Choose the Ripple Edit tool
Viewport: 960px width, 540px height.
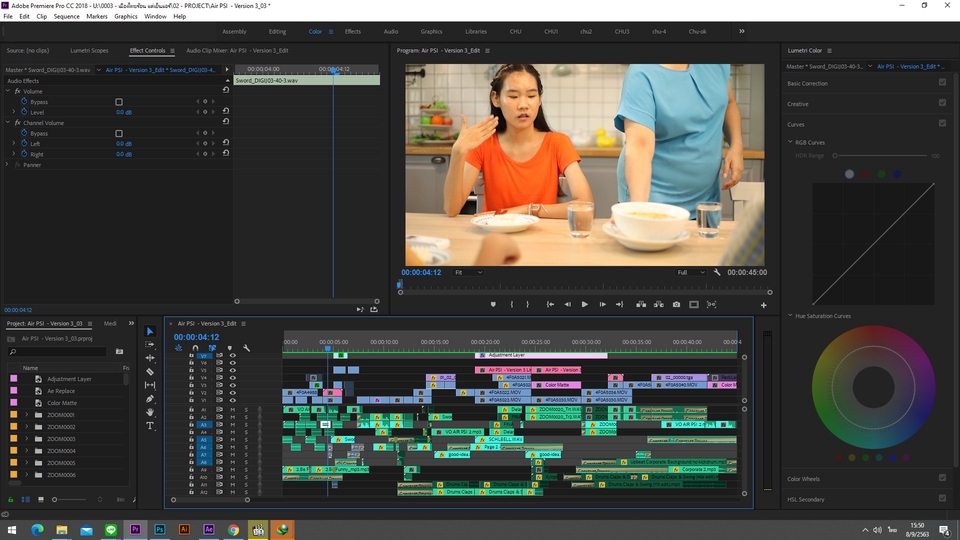tap(150, 358)
